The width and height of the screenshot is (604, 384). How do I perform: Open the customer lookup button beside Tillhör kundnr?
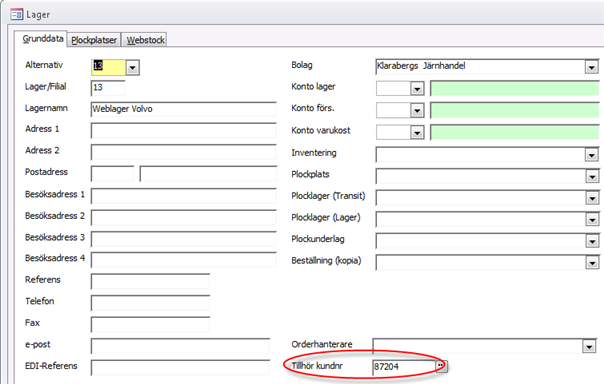(x=441, y=366)
